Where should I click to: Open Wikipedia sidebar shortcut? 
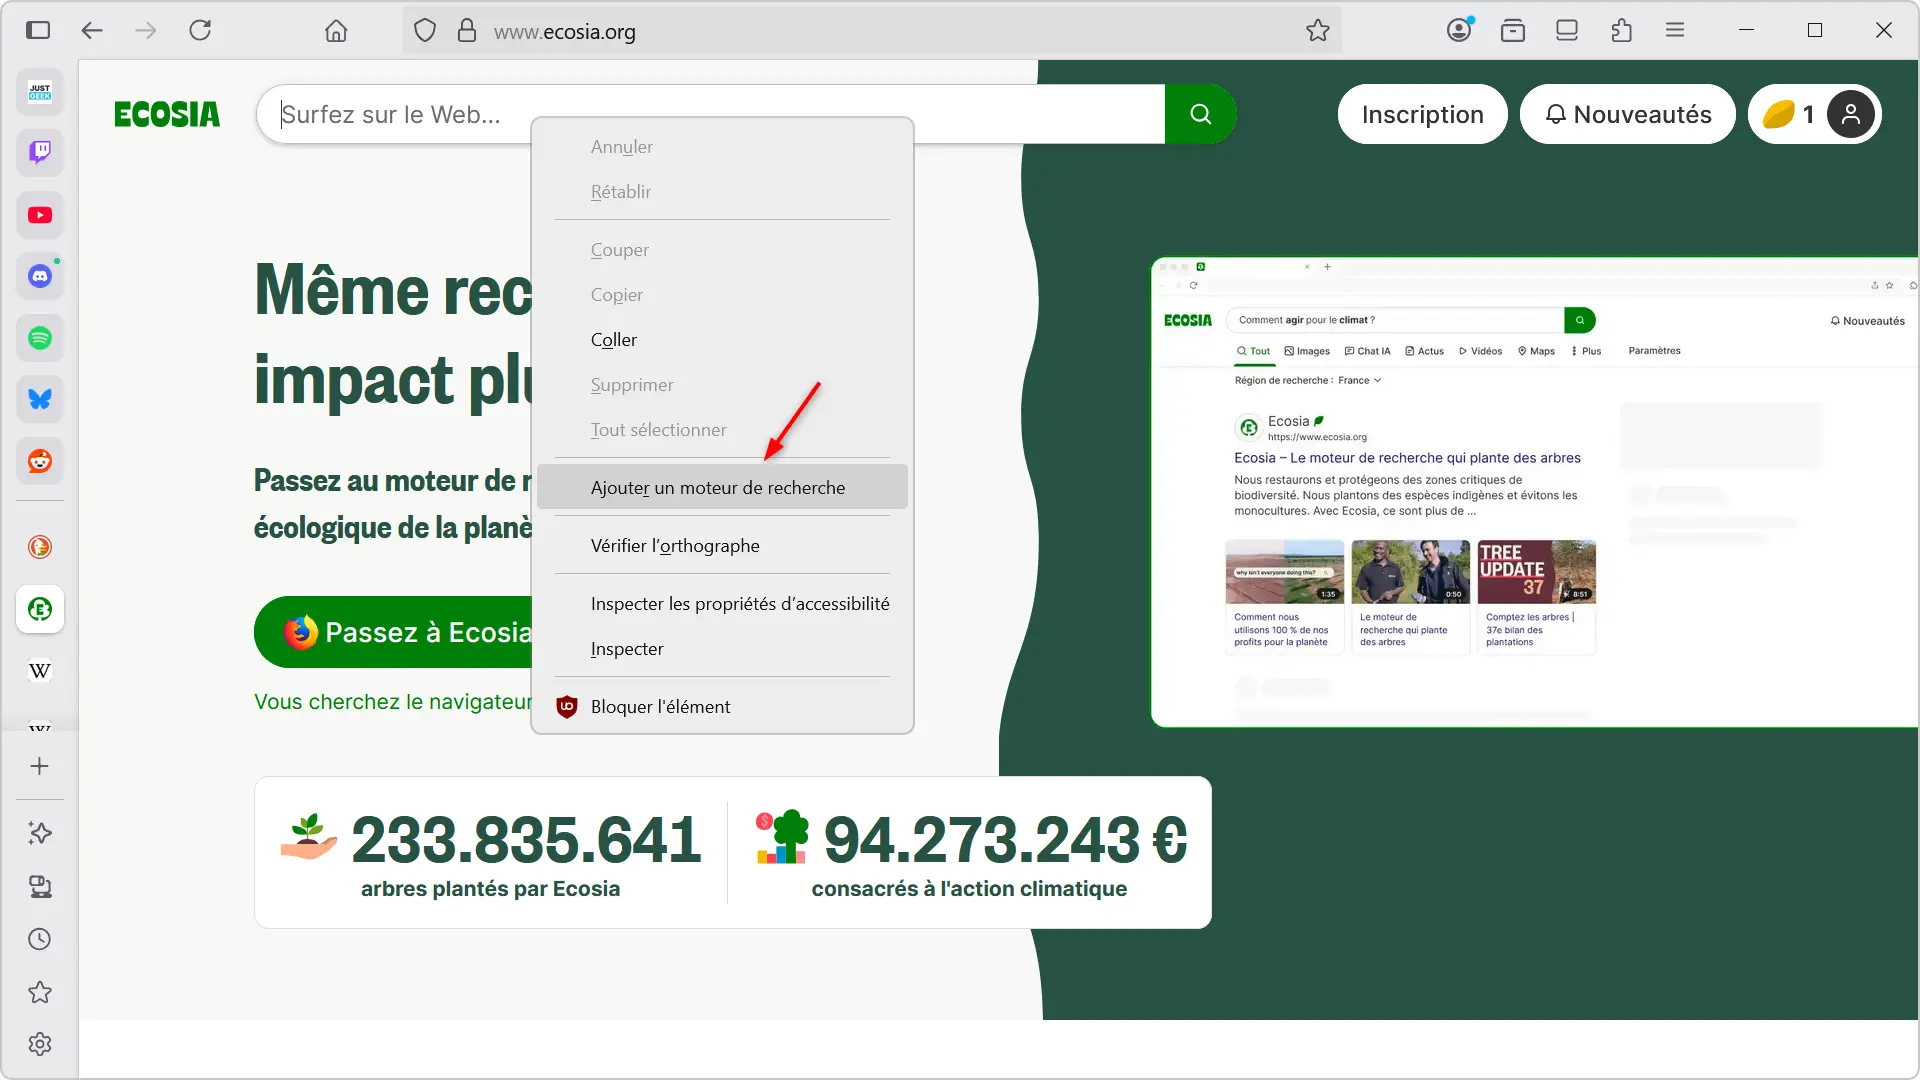click(40, 670)
